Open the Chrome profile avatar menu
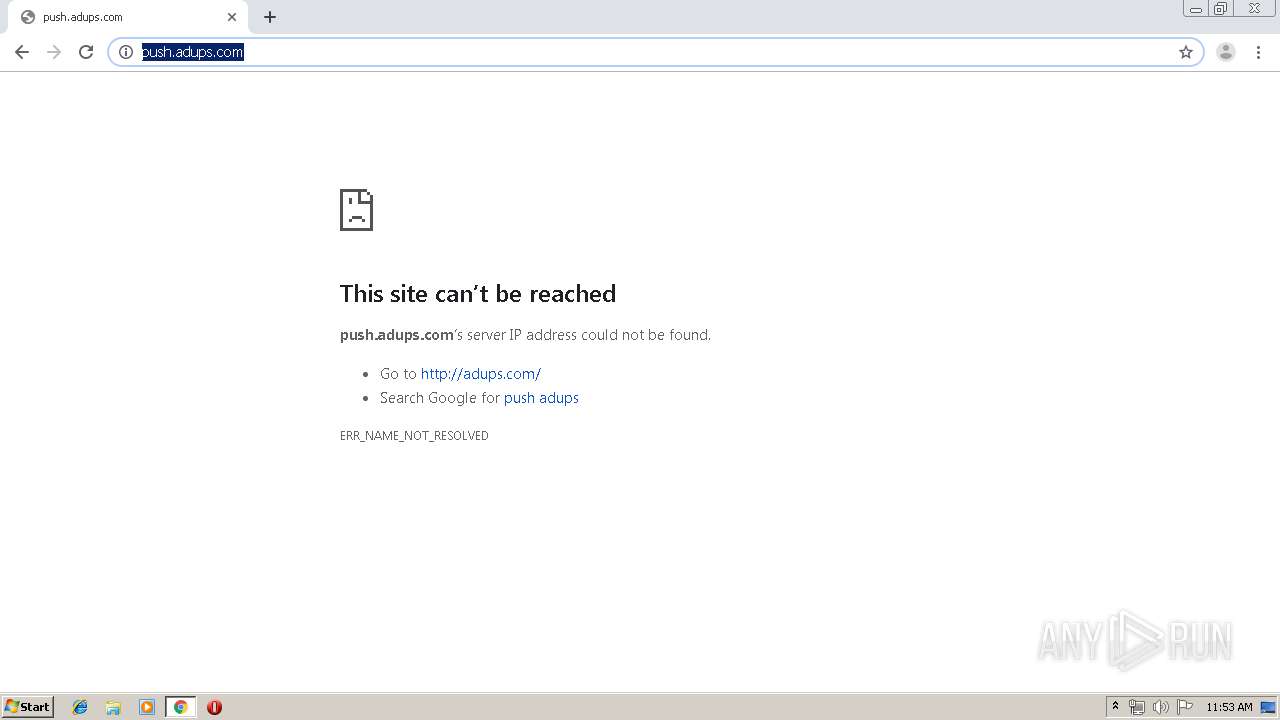 click(x=1226, y=52)
